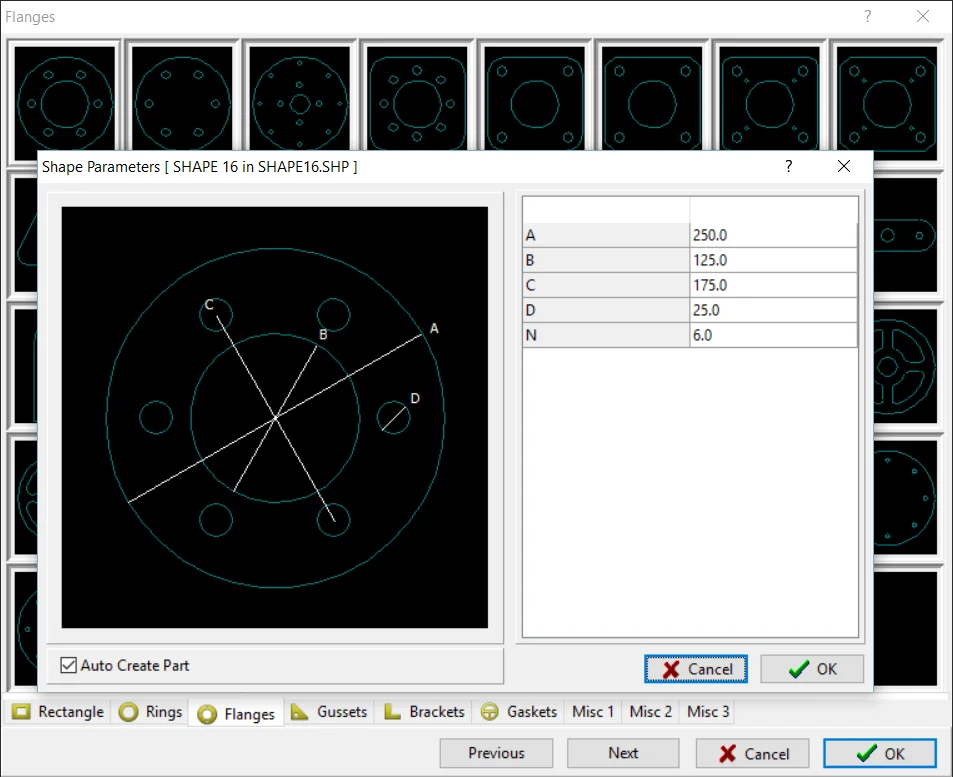Switch to the Brackets tab
The image size is (953, 777).
(424, 711)
